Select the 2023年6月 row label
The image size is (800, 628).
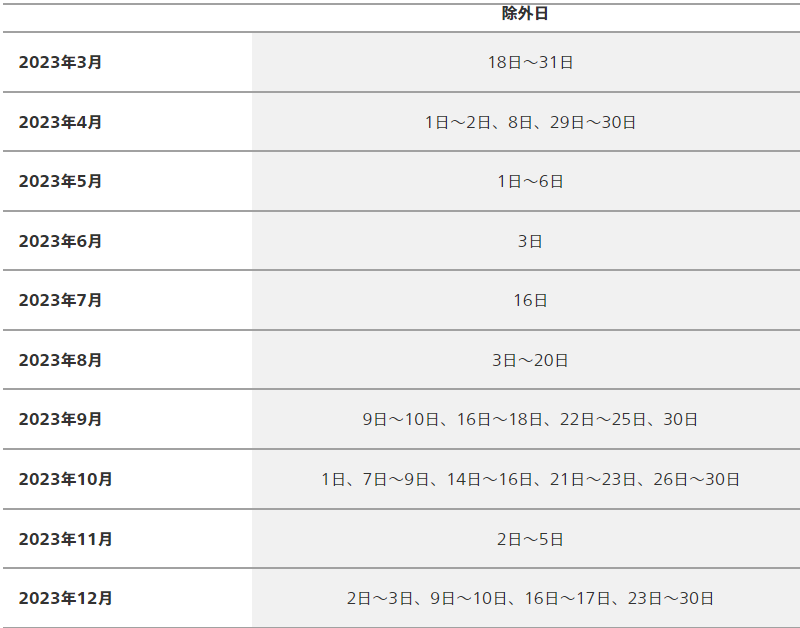pyautogui.click(x=60, y=241)
